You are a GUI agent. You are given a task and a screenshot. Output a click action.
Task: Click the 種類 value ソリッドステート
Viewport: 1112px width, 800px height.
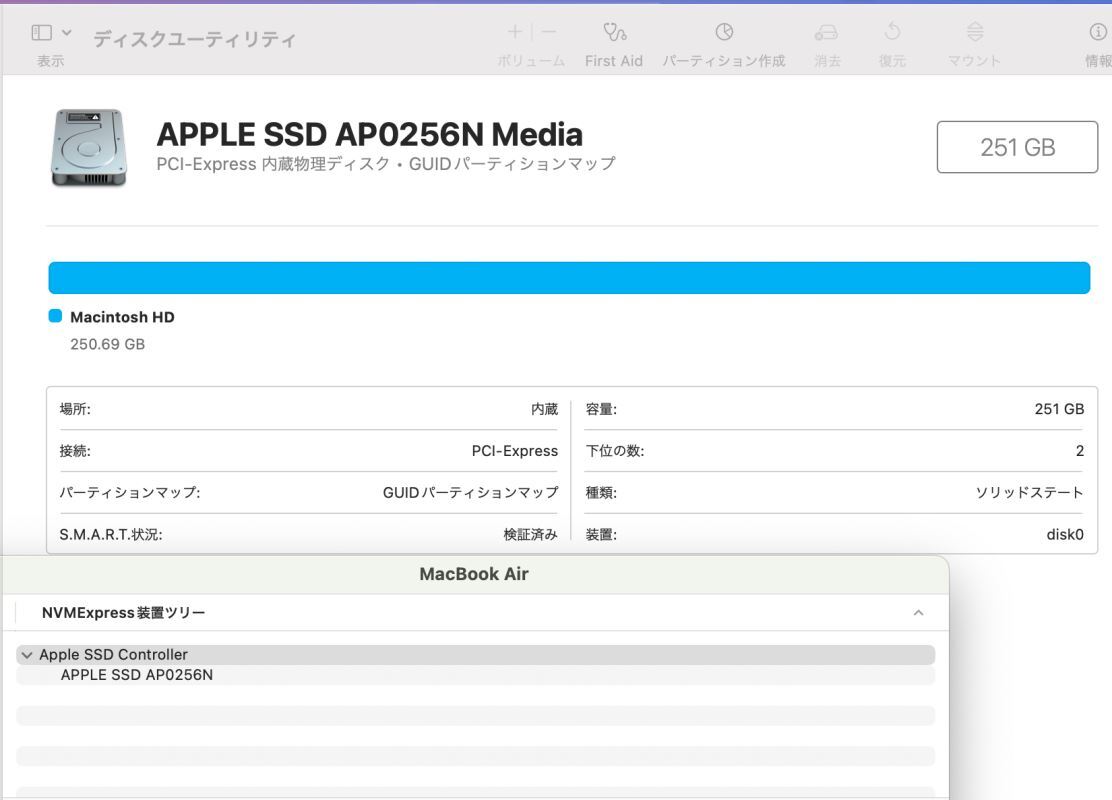coord(1029,493)
